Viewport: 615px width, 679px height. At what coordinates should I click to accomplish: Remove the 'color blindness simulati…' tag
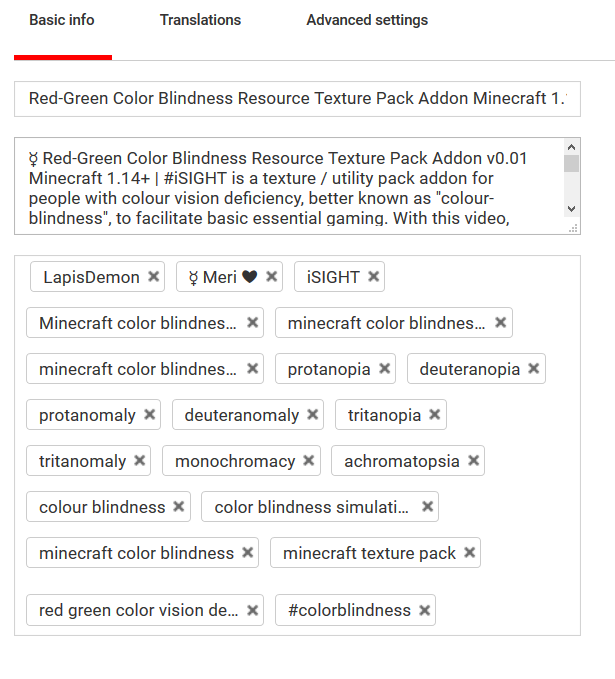[x=428, y=506]
